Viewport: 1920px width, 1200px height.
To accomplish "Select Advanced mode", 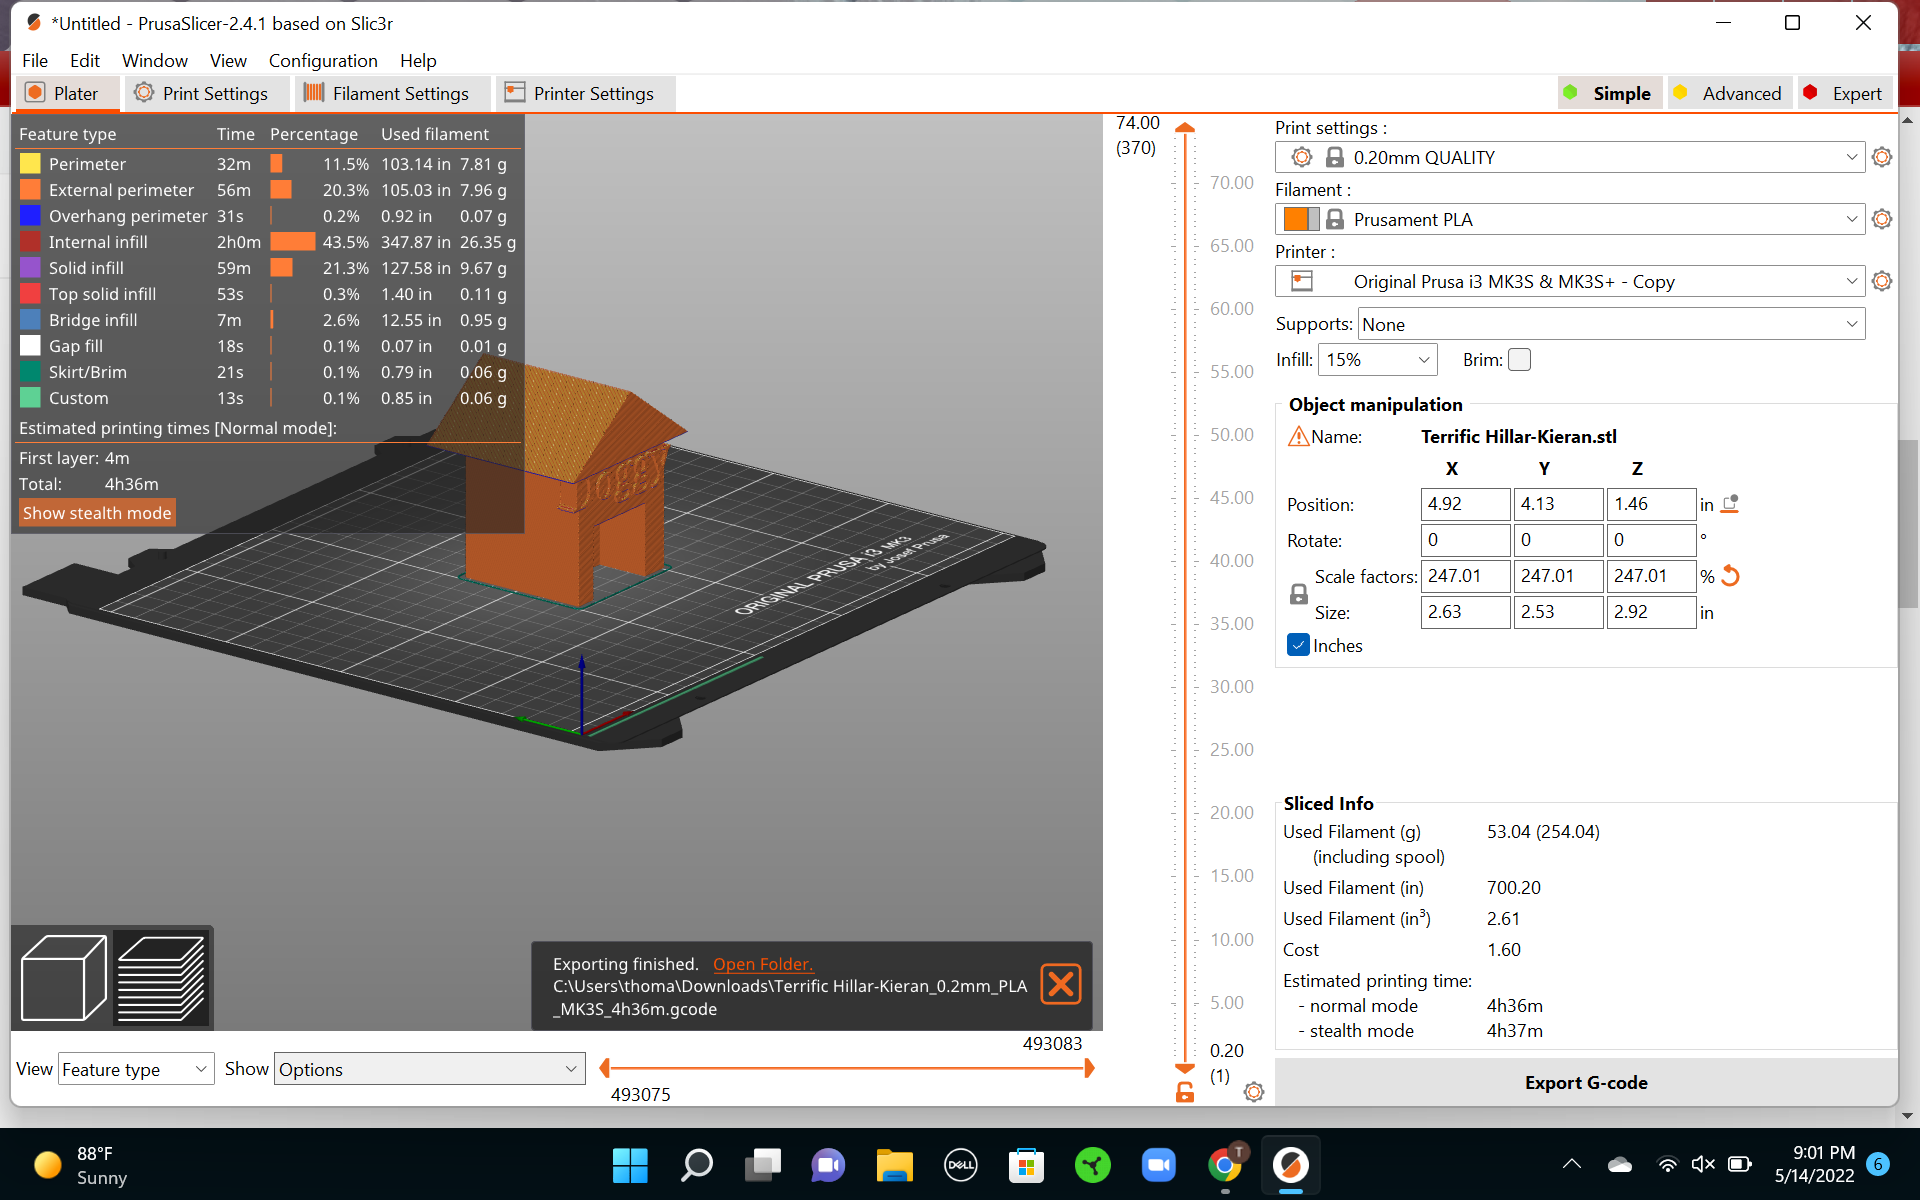I will tap(1728, 93).
